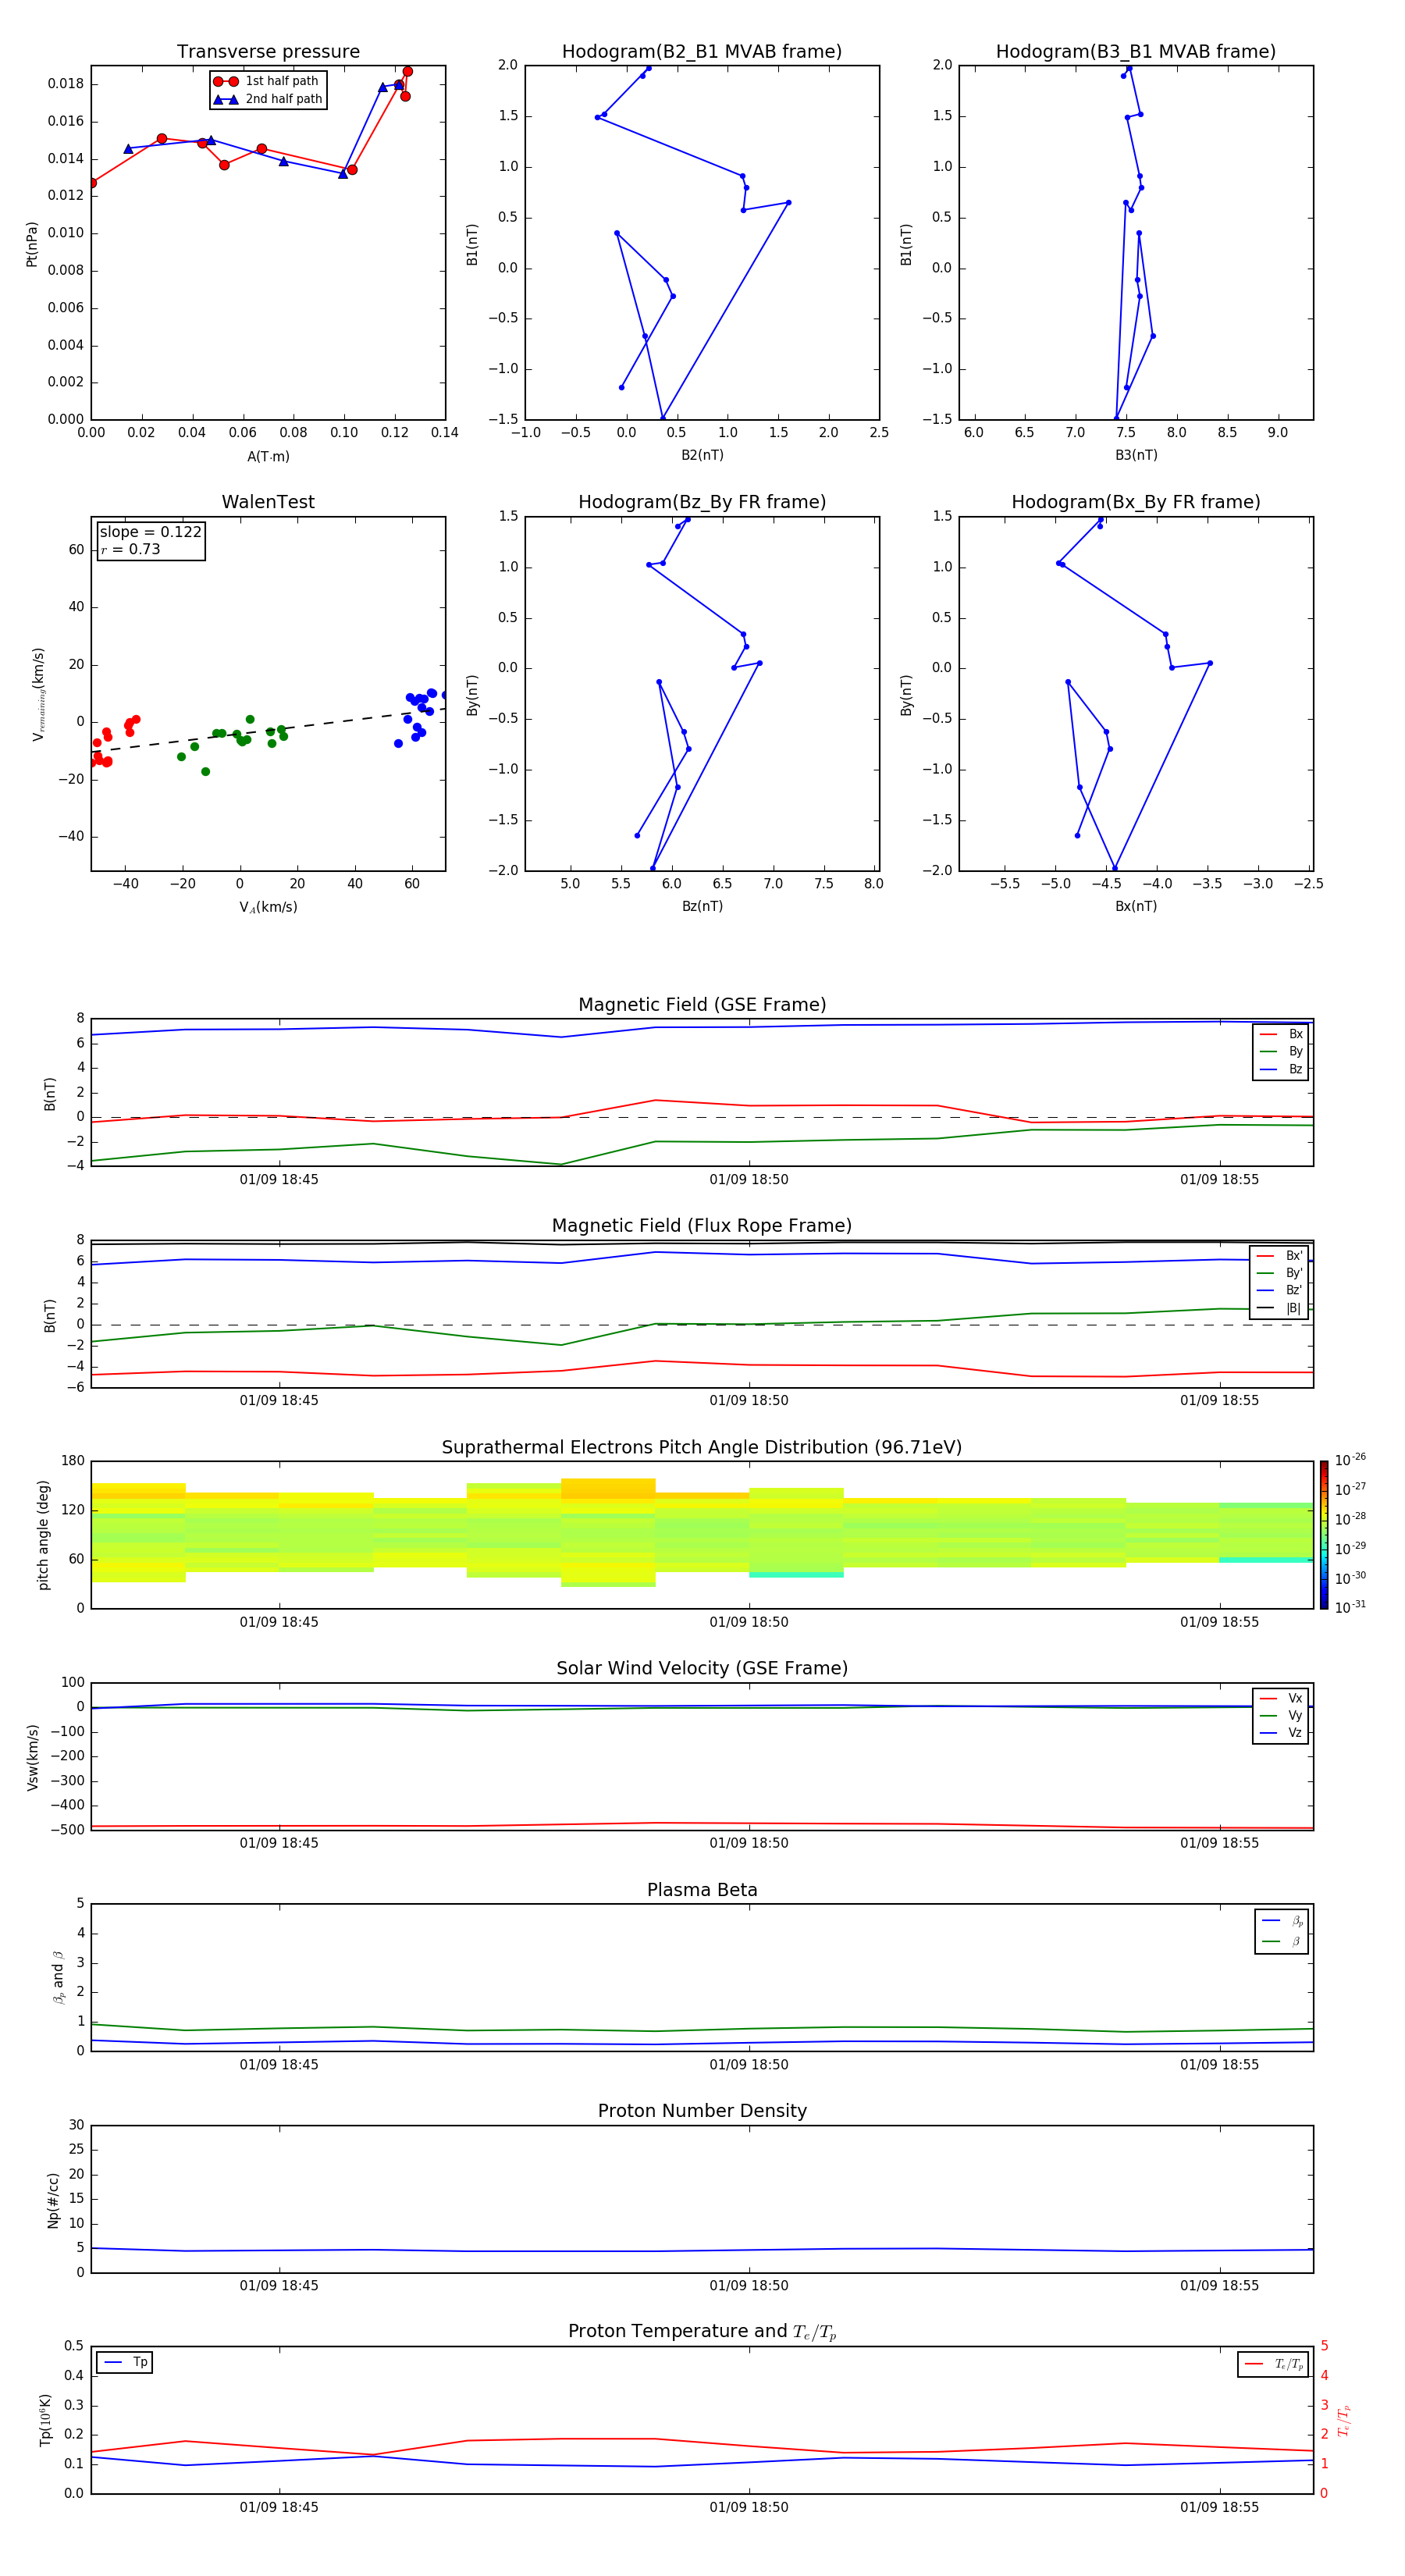This screenshot has height=2576, width=1405.
Task: Click the 'Proton Temperature and Te/Tp' title
Action: (x=702, y=2332)
